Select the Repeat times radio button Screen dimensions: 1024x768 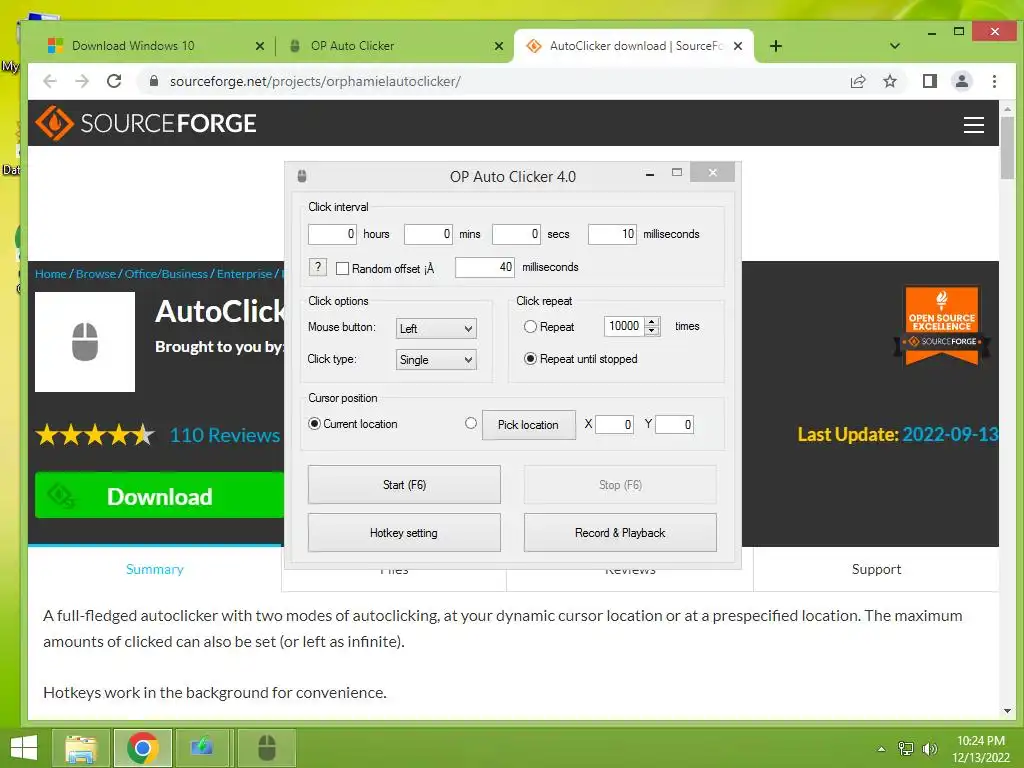(530, 327)
